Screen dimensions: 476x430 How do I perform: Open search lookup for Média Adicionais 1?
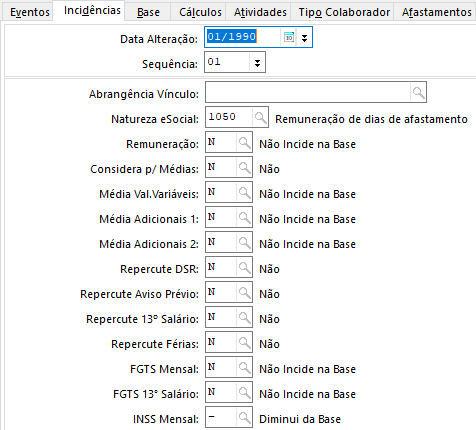244,217
